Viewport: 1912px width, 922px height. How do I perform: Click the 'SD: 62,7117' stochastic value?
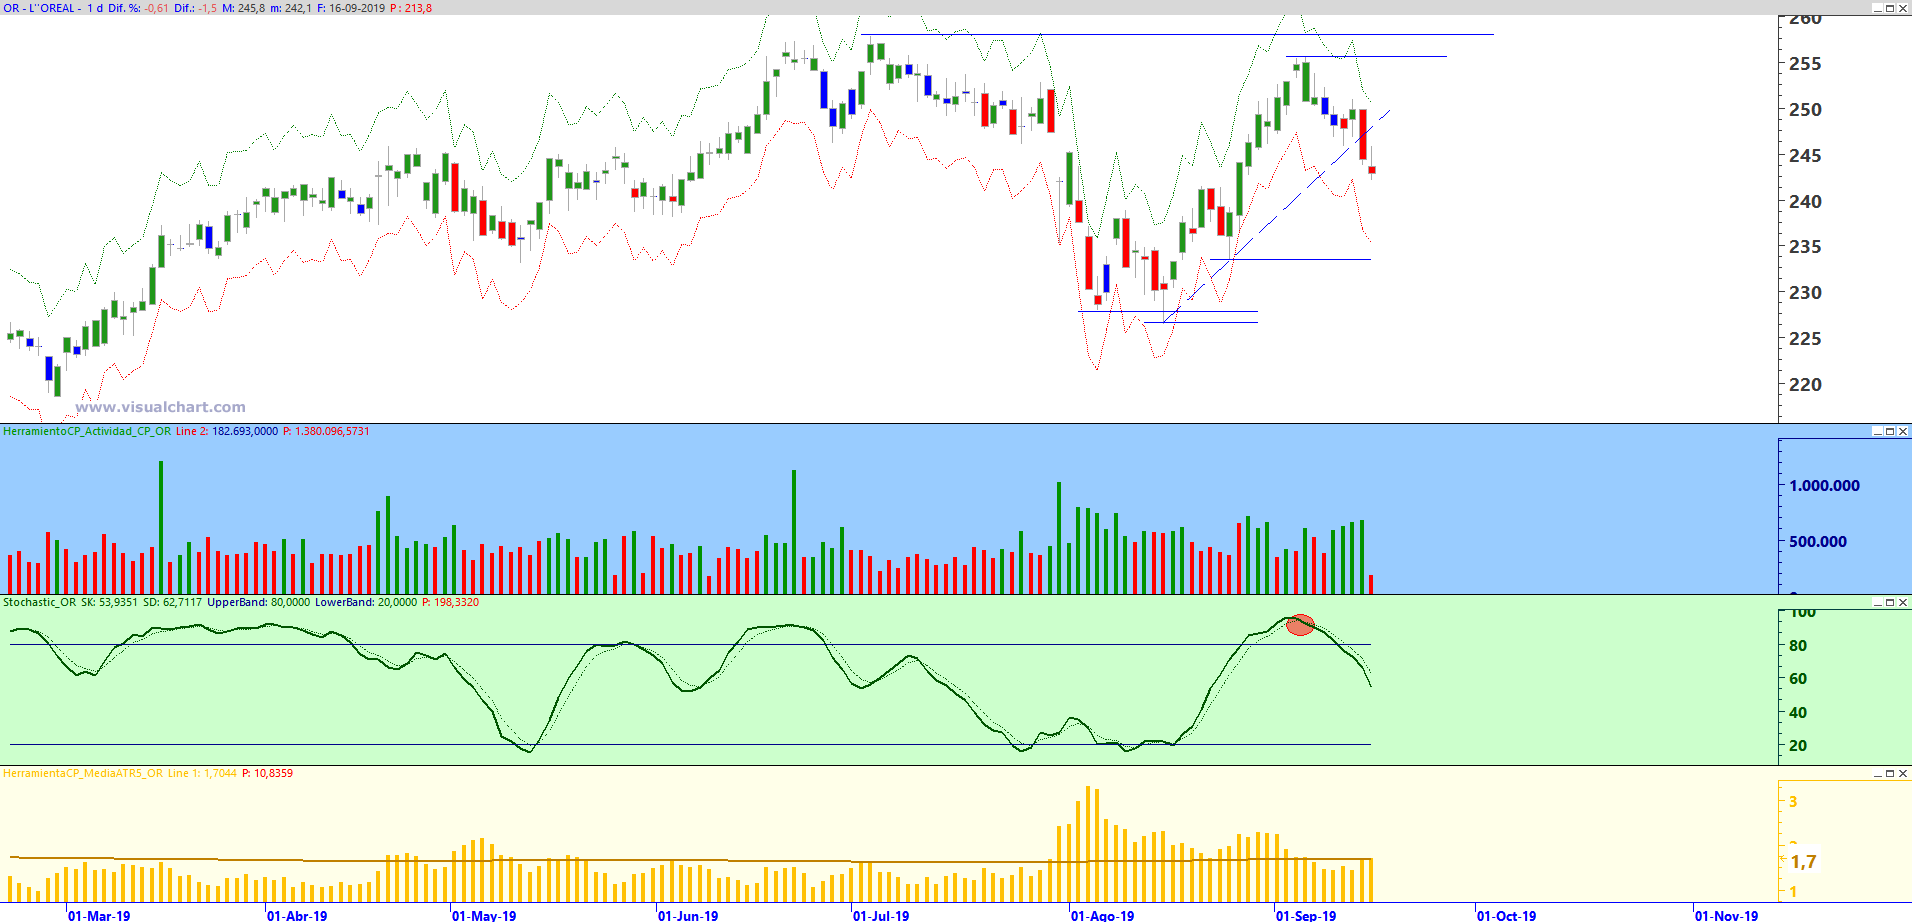click(x=172, y=602)
